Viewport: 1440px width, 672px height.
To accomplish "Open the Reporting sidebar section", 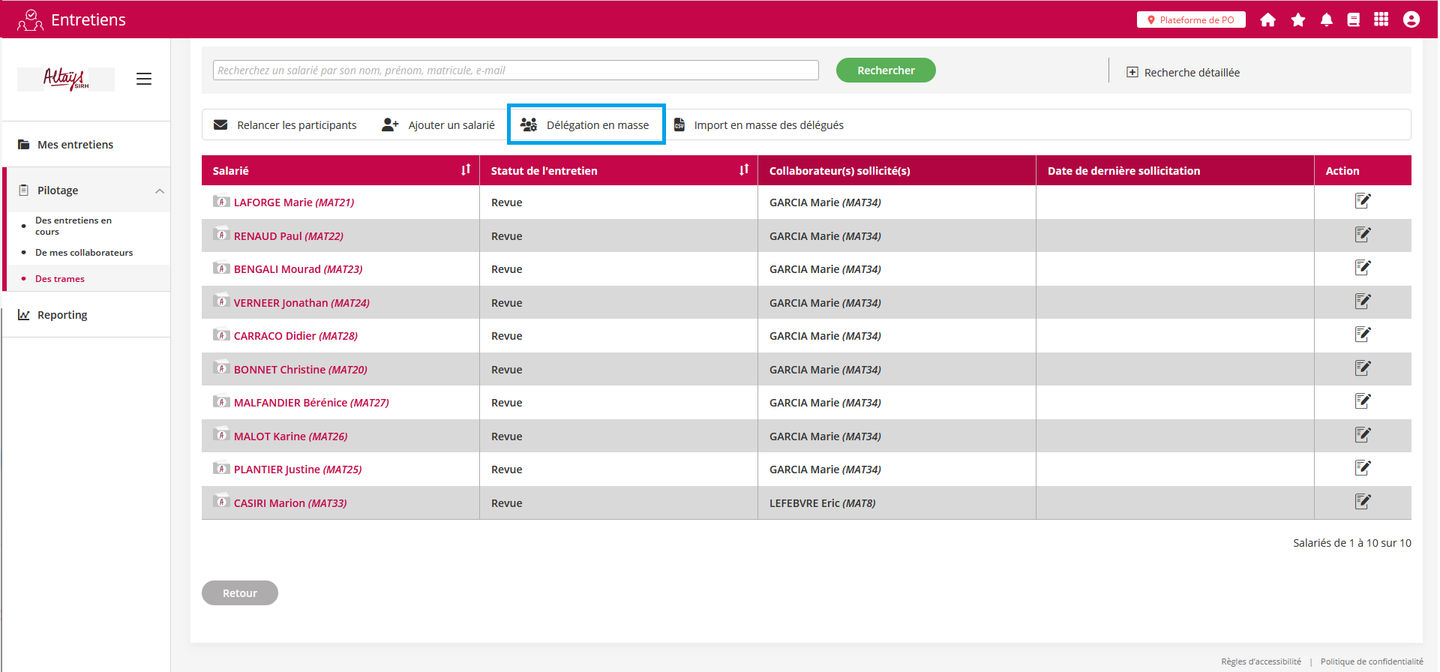I will tap(62, 315).
